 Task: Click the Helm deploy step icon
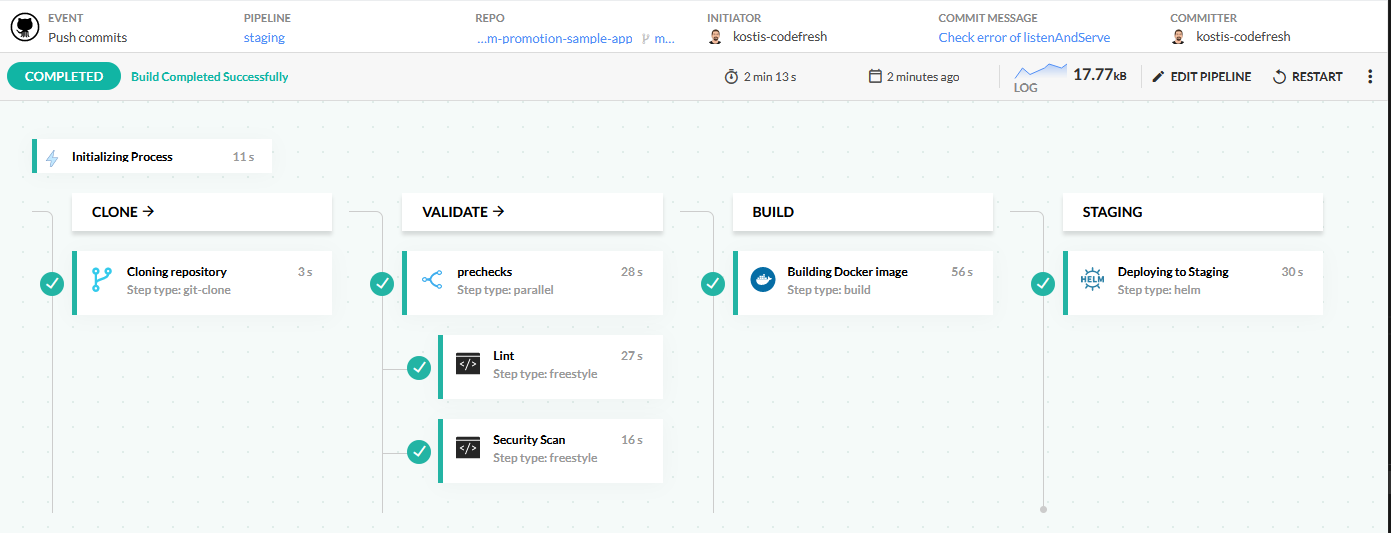[x=1093, y=280]
